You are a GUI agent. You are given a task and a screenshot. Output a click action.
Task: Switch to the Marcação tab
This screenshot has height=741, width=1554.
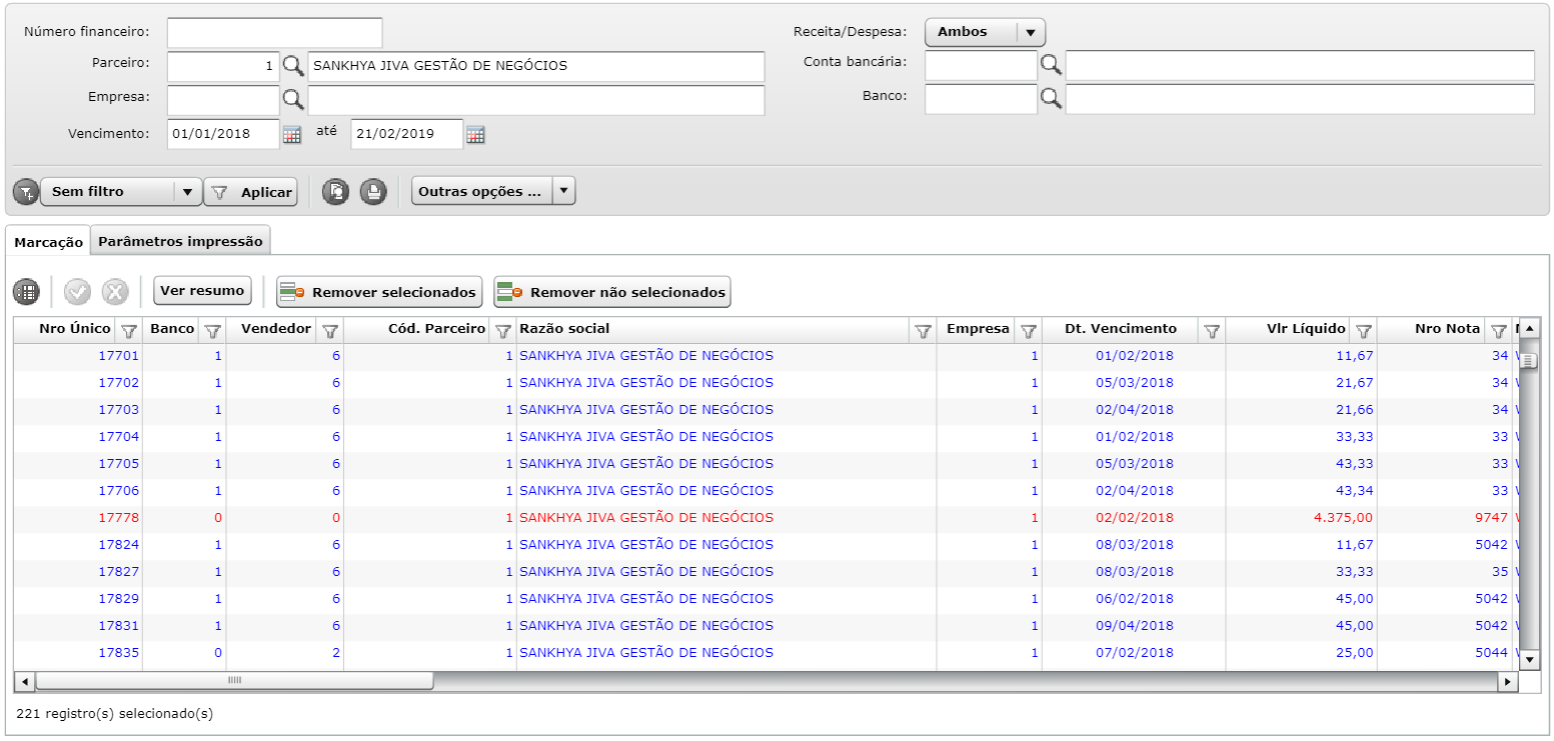[49, 242]
